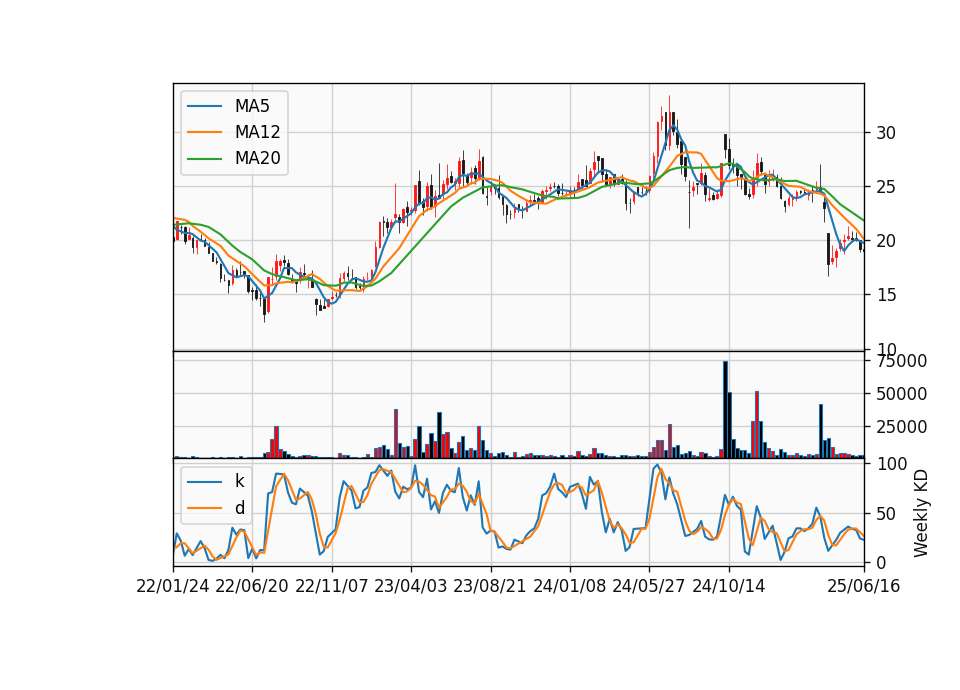The image size is (960, 690).
Task: Click the MA12 legend label
Action: coord(257,132)
